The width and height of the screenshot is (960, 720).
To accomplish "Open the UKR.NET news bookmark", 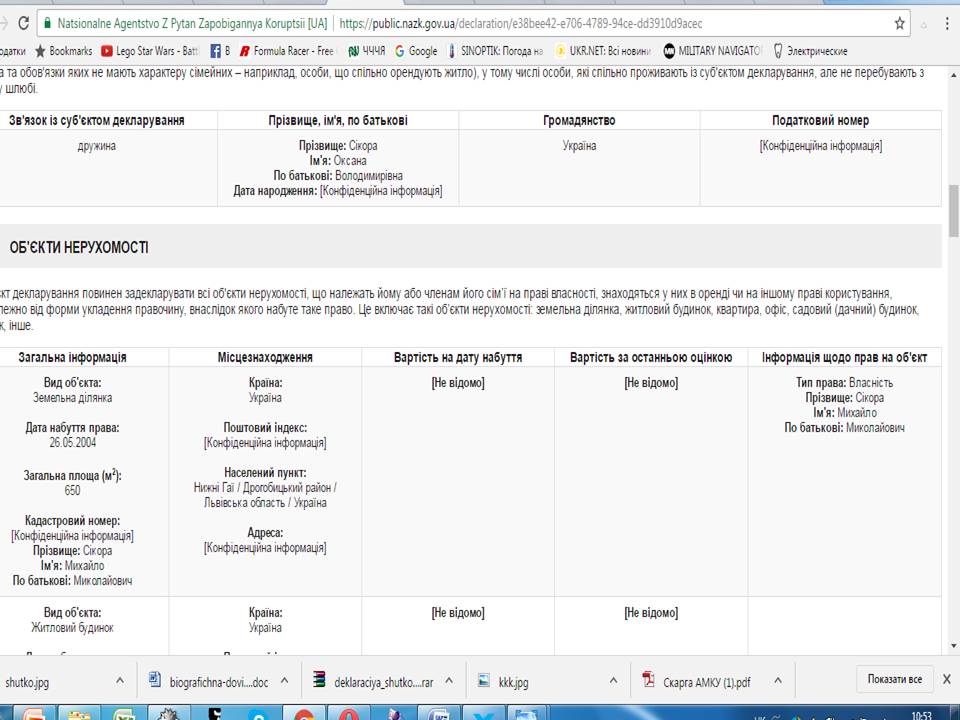I will coord(603,51).
